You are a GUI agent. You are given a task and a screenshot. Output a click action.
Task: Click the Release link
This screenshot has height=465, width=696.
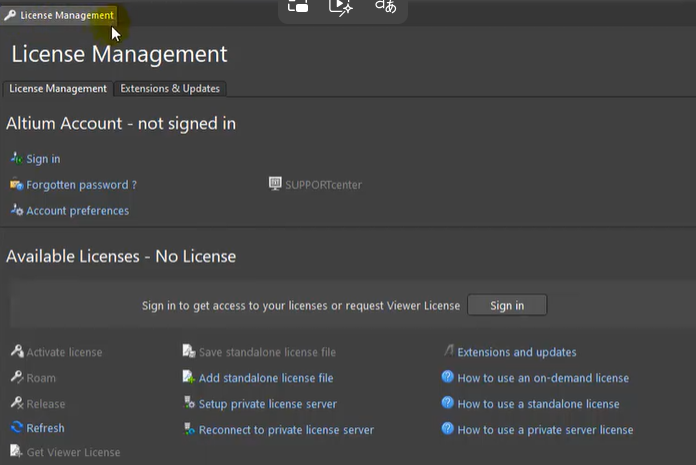46,404
